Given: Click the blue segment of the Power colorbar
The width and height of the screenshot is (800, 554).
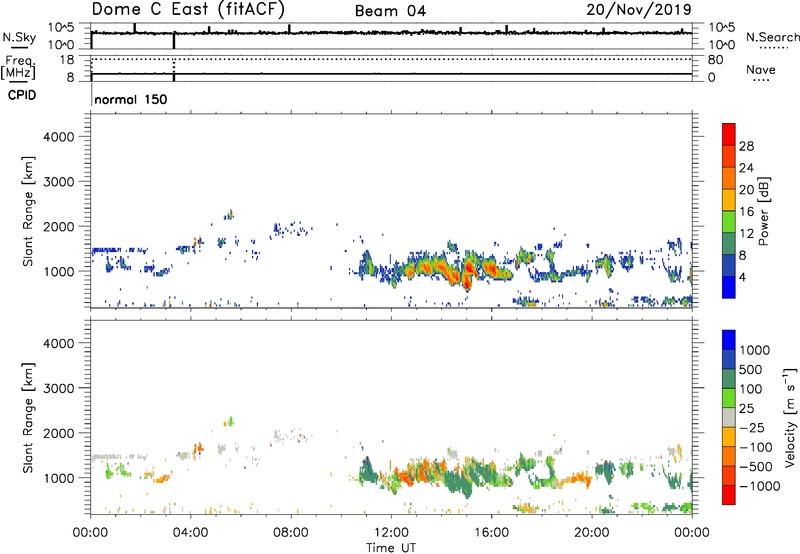Looking at the screenshot, I should (x=729, y=287).
